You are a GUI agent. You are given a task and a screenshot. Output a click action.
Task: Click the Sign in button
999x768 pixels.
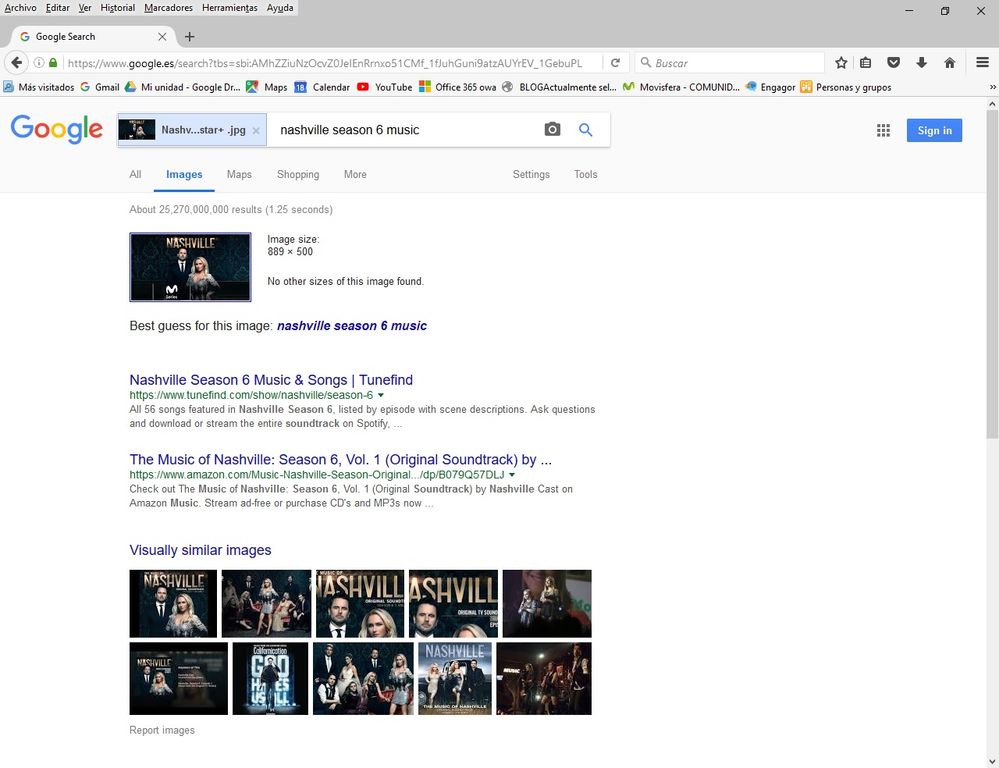pos(933,130)
